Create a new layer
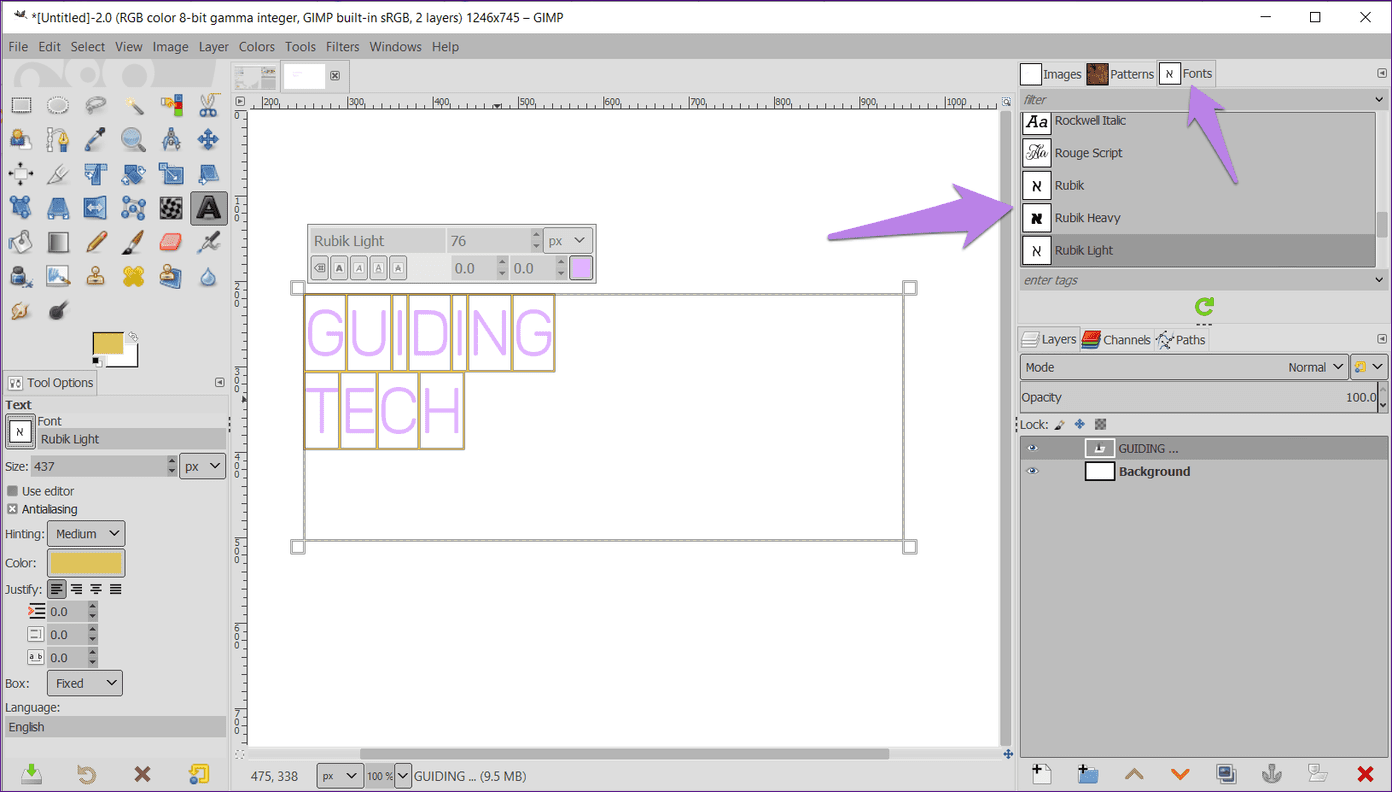This screenshot has width=1392, height=792. click(1040, 773)
